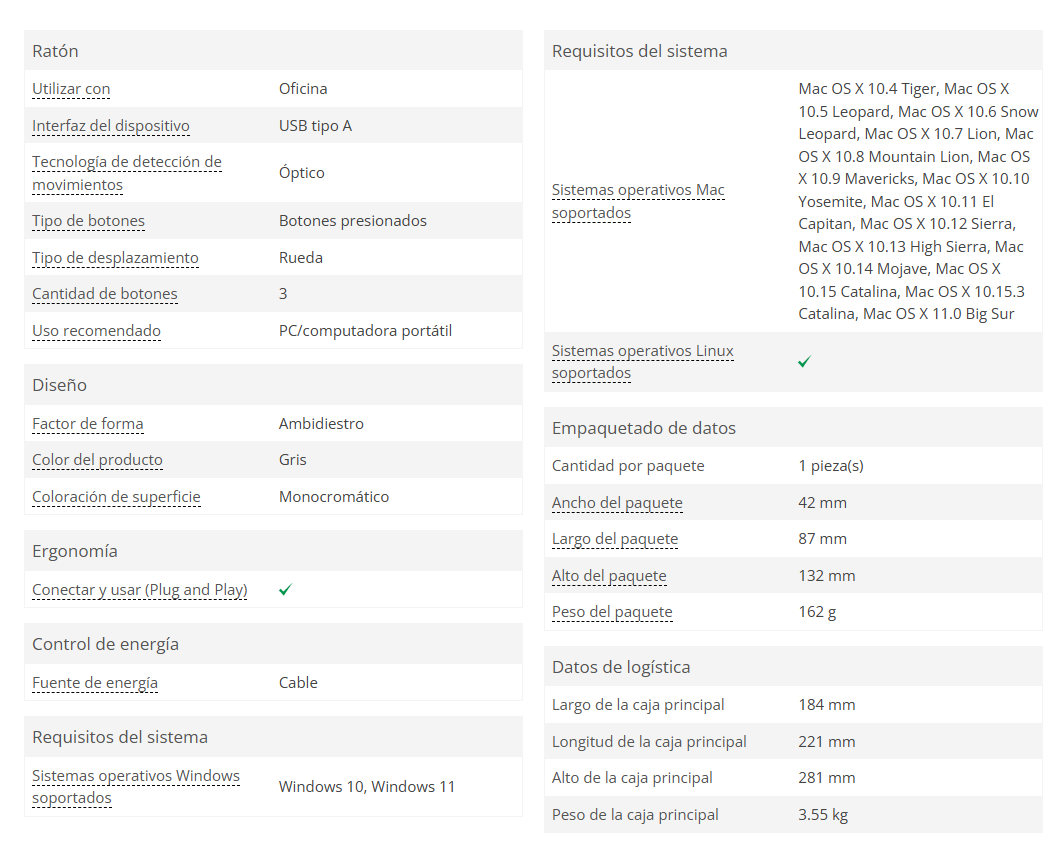
Task: Click "Coloración de superficie" label
Action: point(116,497)
